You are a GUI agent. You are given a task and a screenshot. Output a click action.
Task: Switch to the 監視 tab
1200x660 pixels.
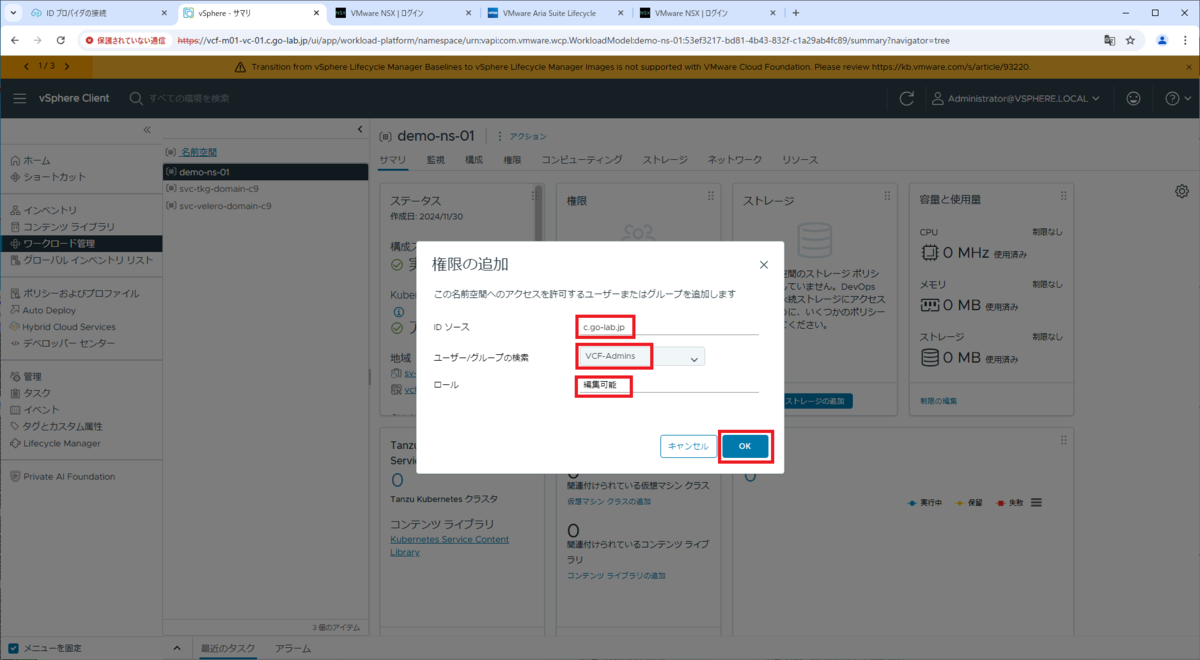coord(435,160)
